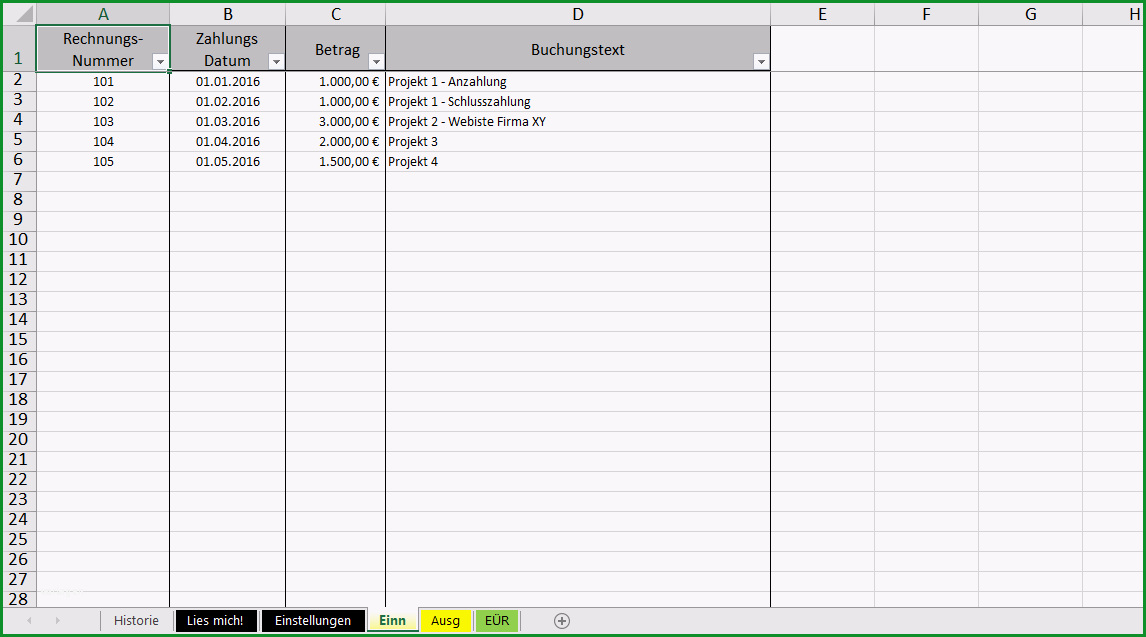Click the Rechnungs-Nummer header cell
The height and width of the screenshot is (637, 1146).
point(103,48)
